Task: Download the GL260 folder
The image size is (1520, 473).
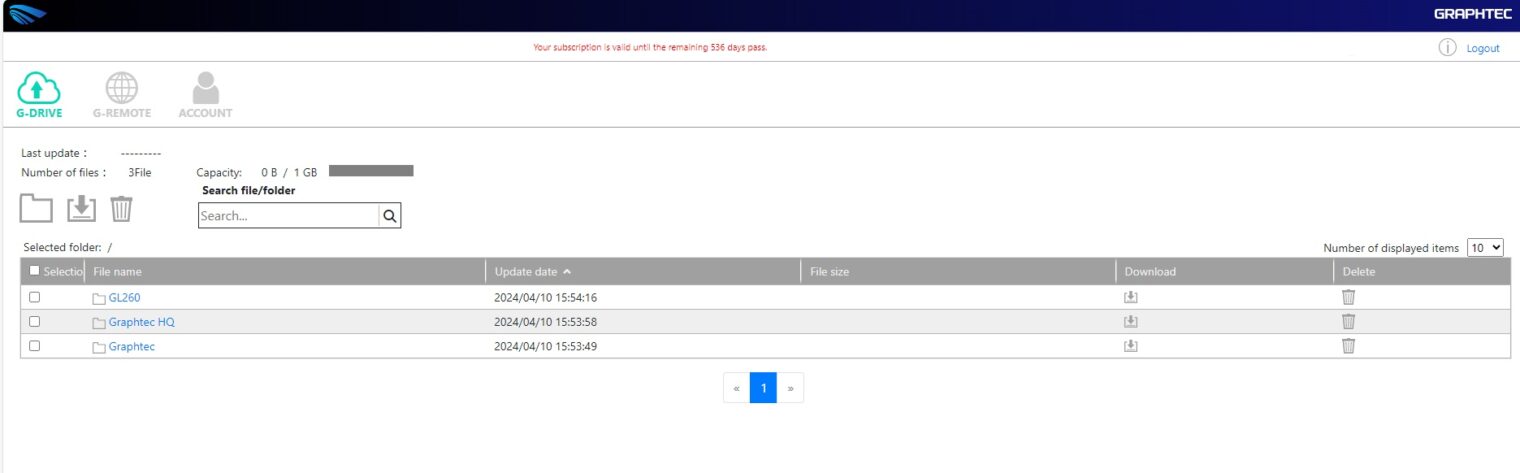Action: point(1131,297)
